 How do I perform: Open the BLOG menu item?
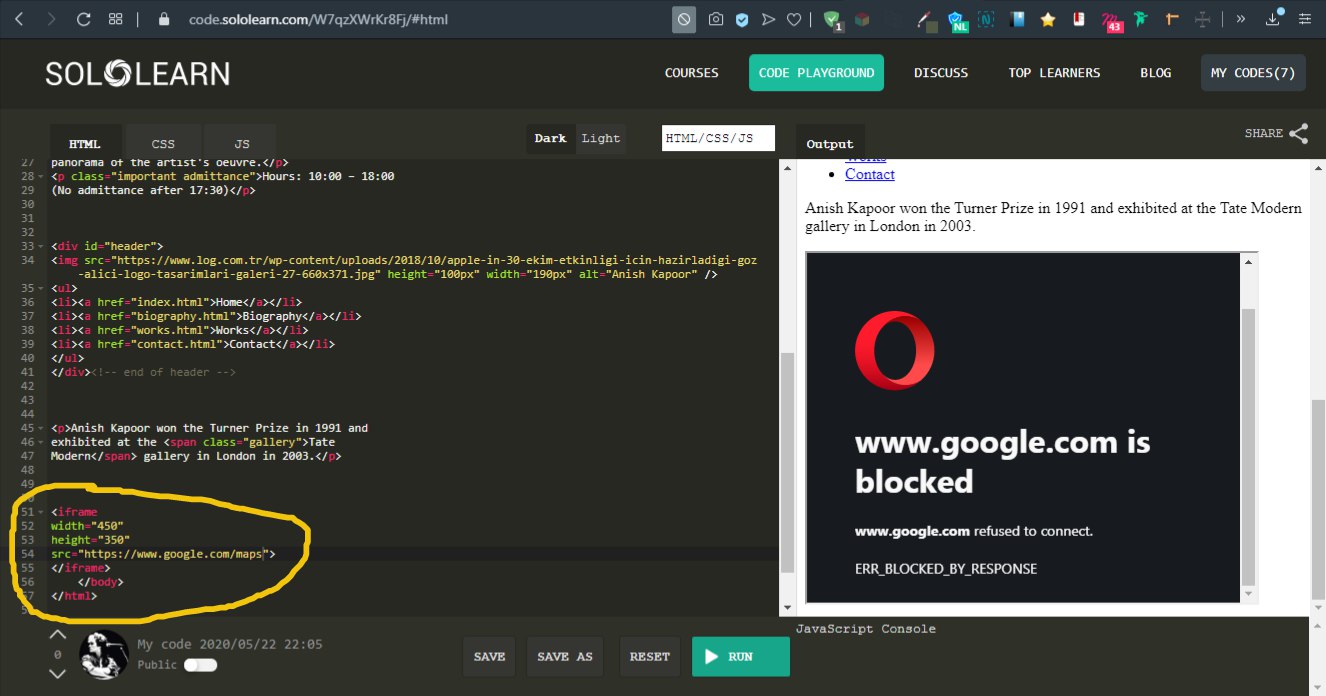click(x=1155, y=73)
